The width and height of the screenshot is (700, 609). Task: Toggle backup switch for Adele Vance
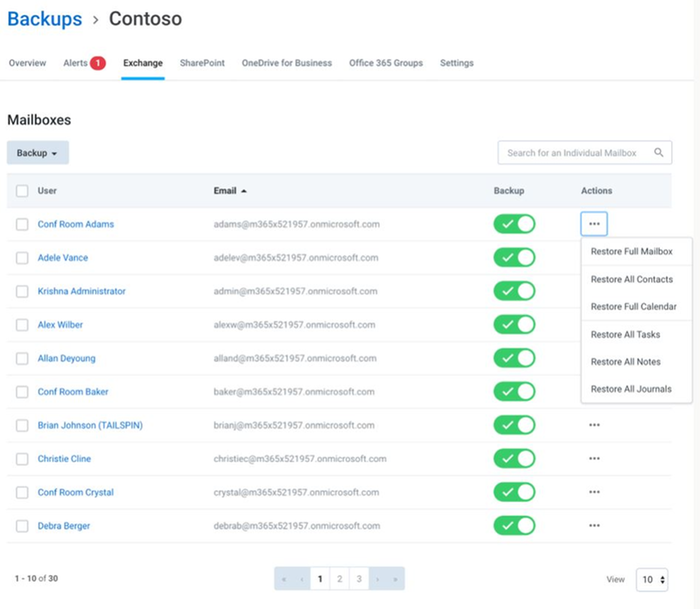pyautogui.click(x=514, y=258)
